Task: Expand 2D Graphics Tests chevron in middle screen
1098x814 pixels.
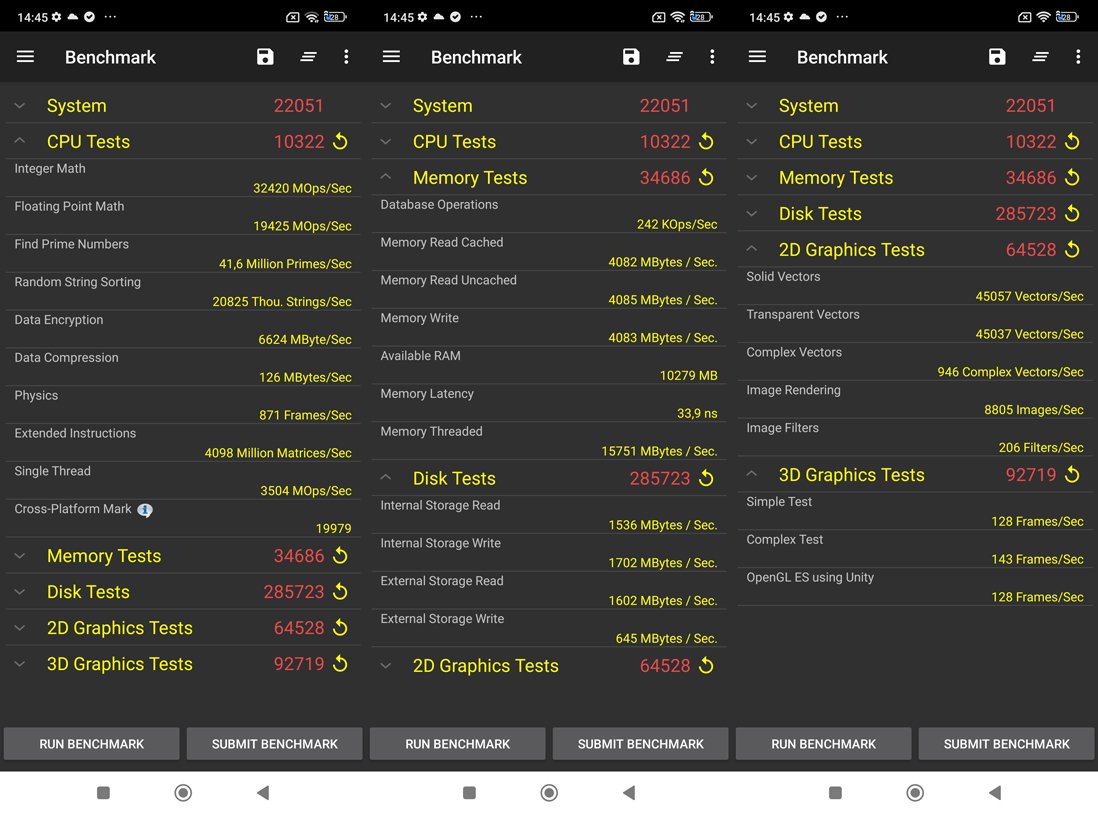Action: pos(386,665)
